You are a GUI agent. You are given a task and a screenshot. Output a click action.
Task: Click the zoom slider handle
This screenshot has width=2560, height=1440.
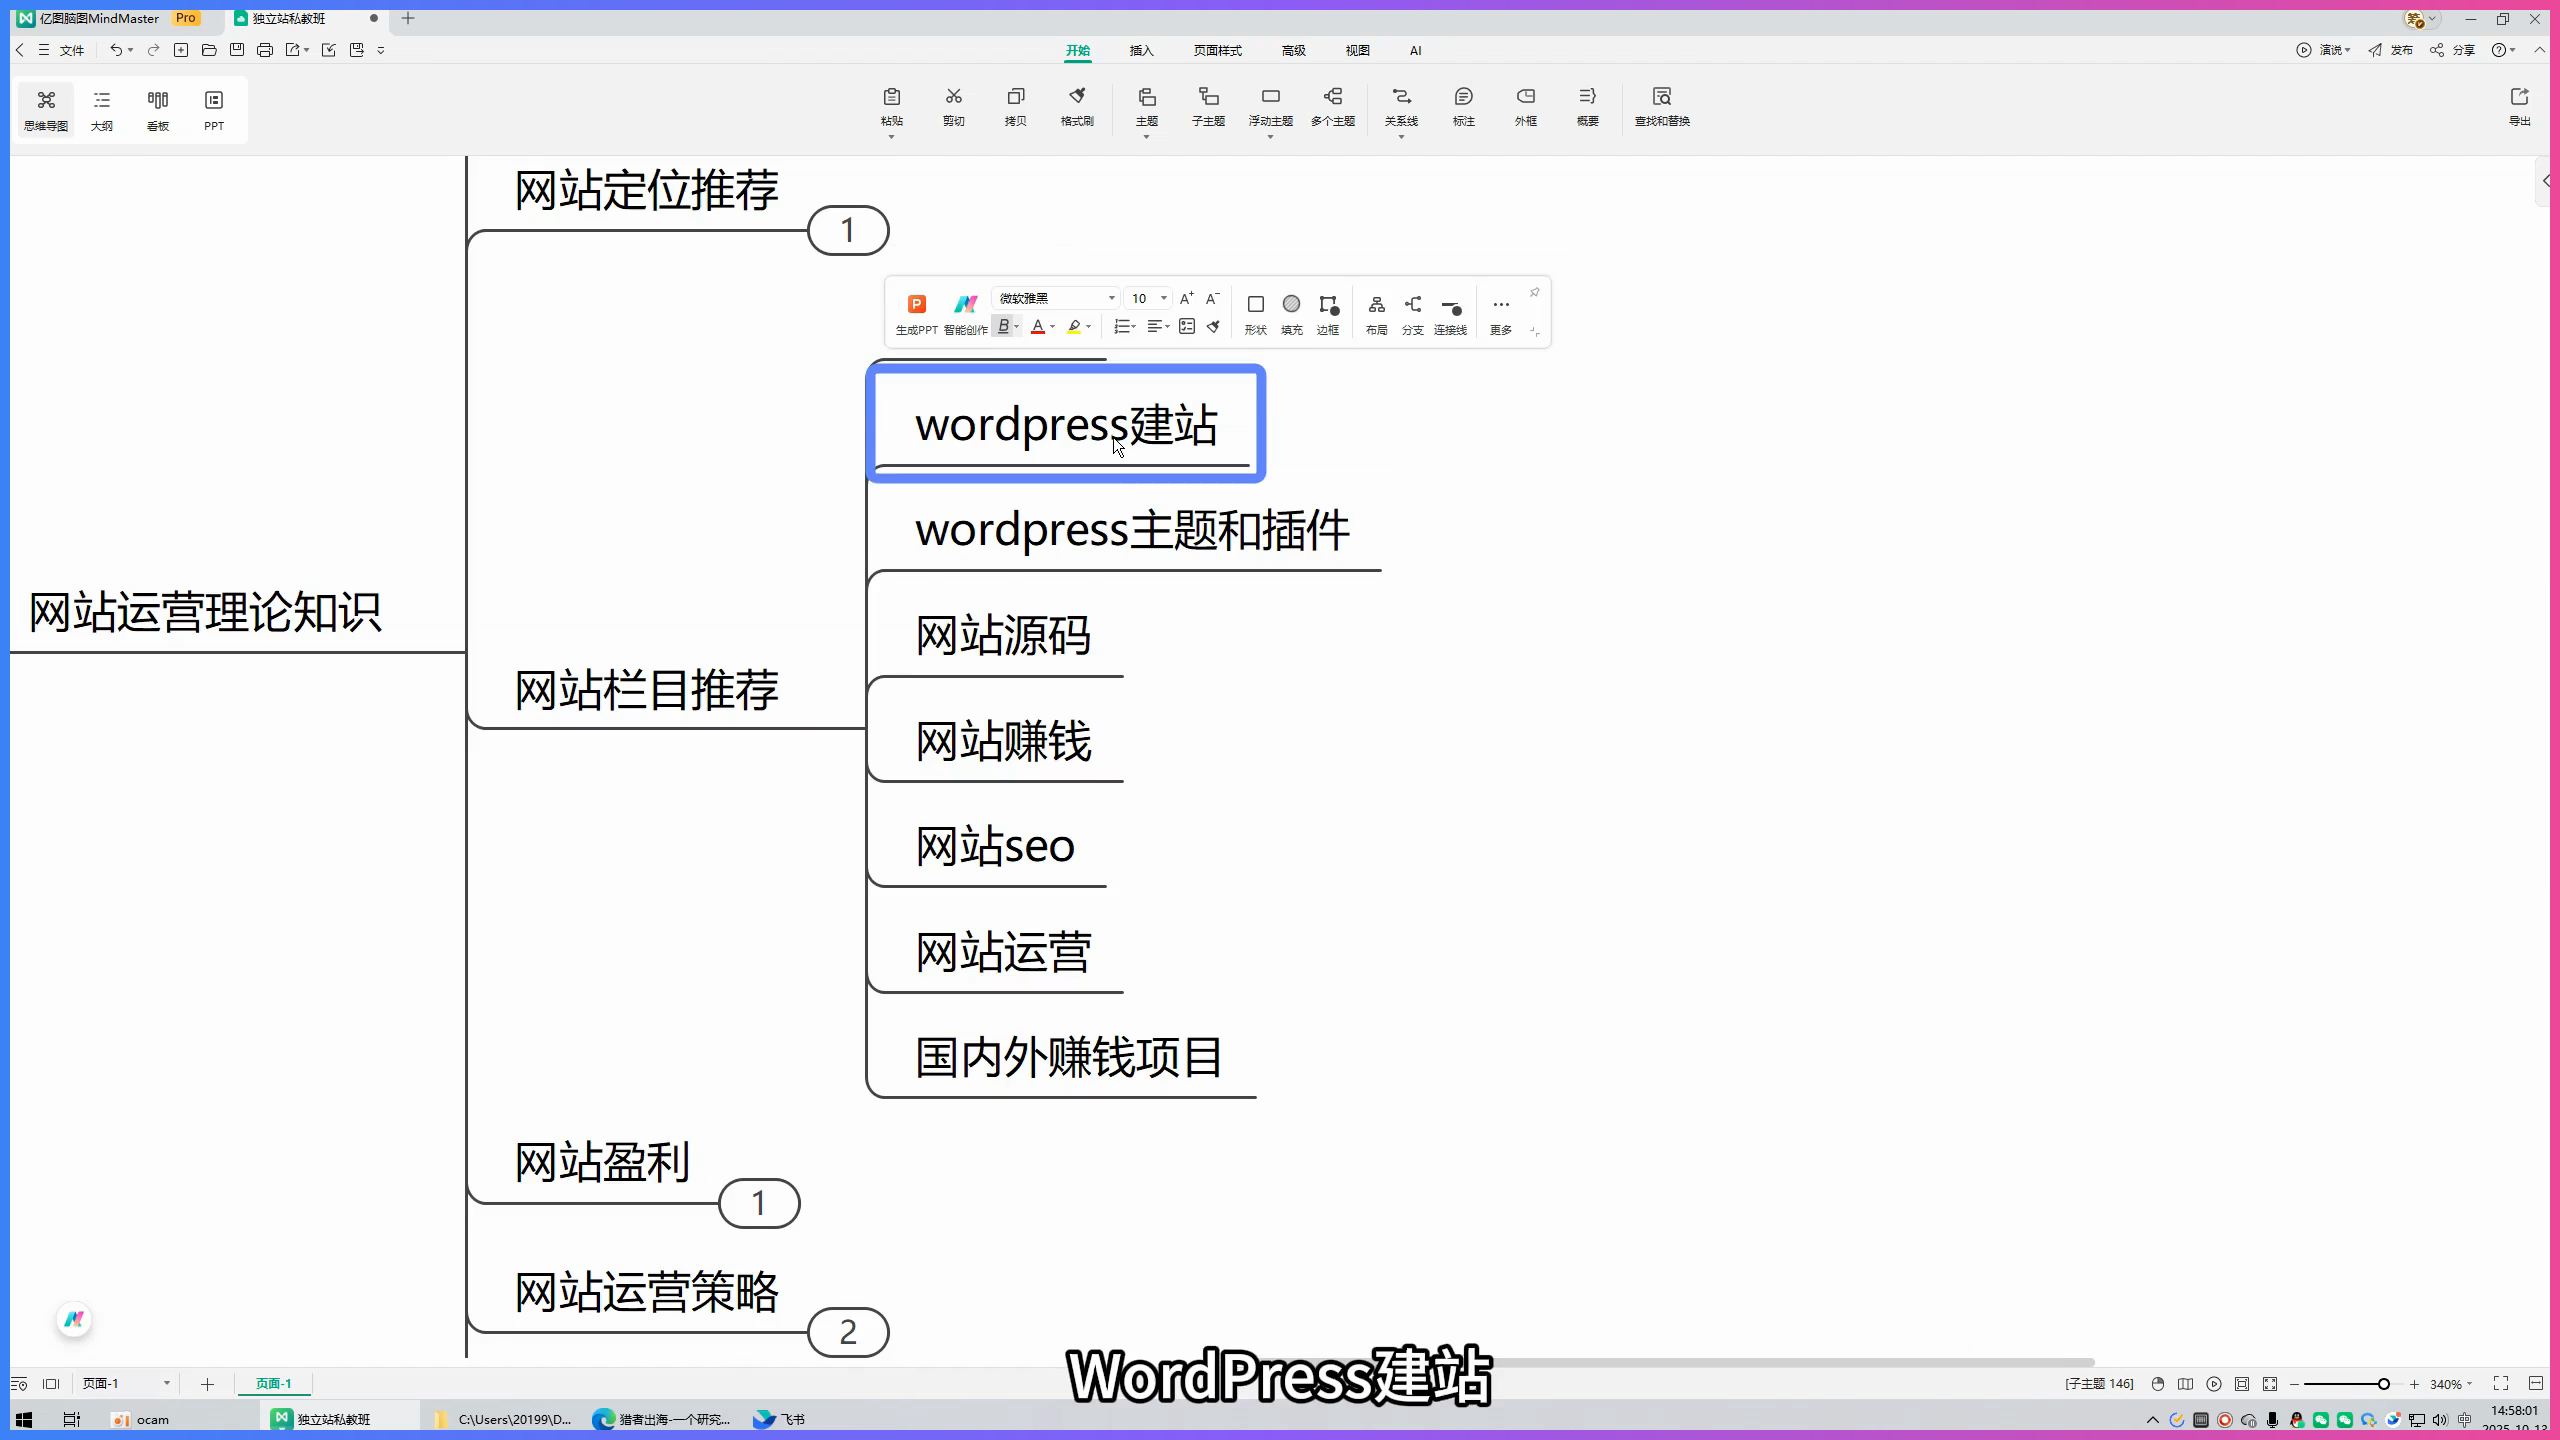click(x=2384, y=1384)
